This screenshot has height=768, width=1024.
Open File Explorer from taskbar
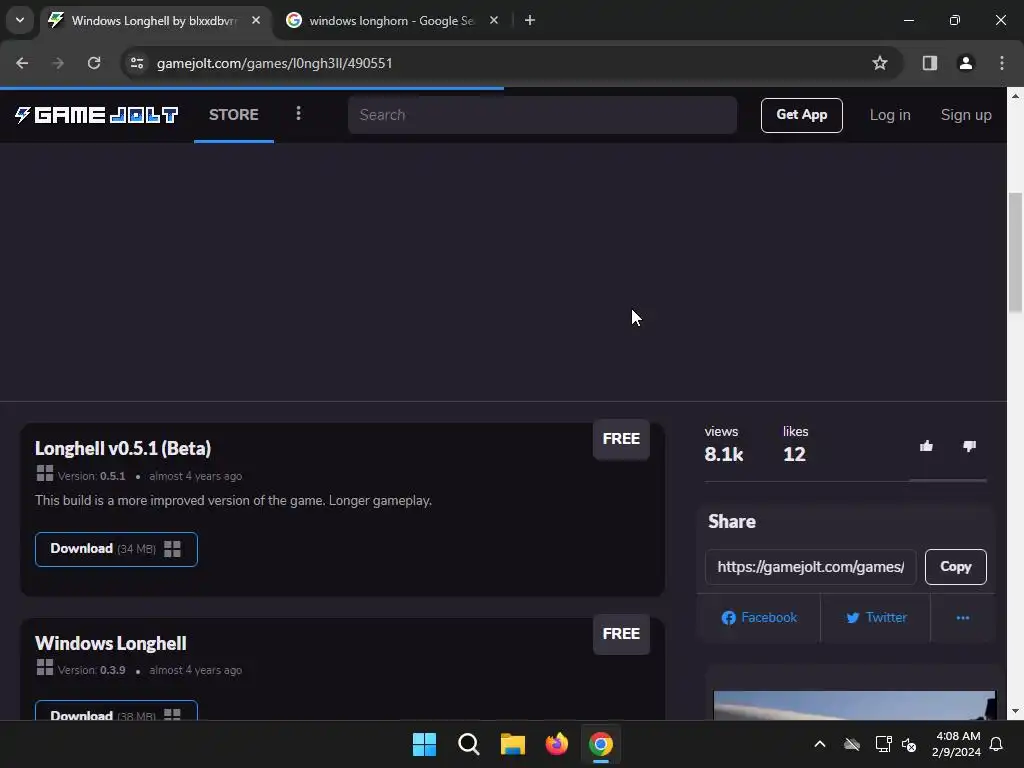513,744
